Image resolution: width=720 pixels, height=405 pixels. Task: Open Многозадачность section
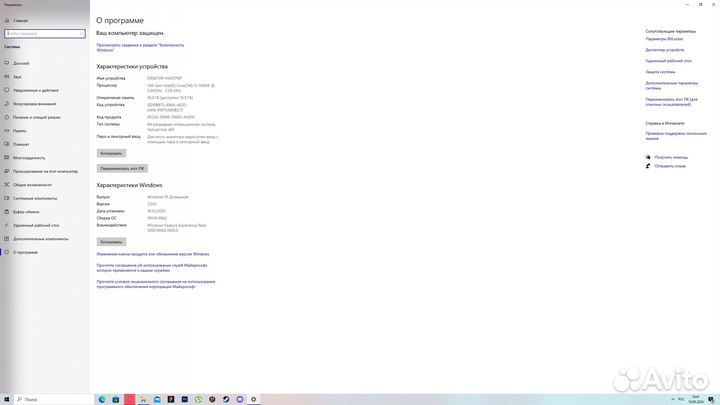tap(29, 158)
